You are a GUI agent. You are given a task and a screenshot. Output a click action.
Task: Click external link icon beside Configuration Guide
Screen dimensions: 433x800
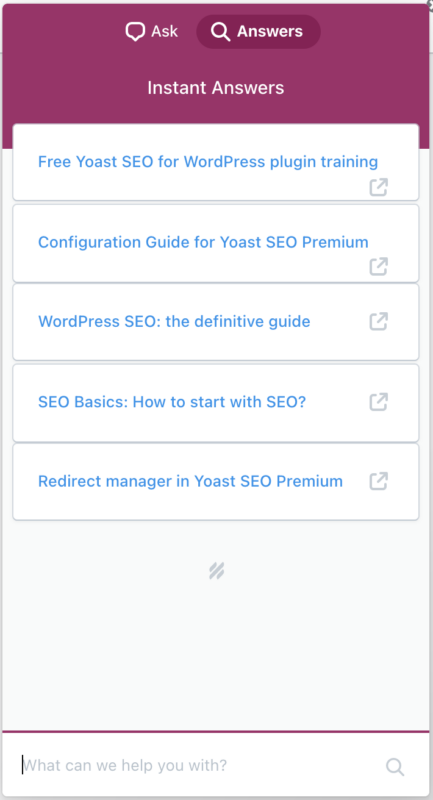coord(378,266)
